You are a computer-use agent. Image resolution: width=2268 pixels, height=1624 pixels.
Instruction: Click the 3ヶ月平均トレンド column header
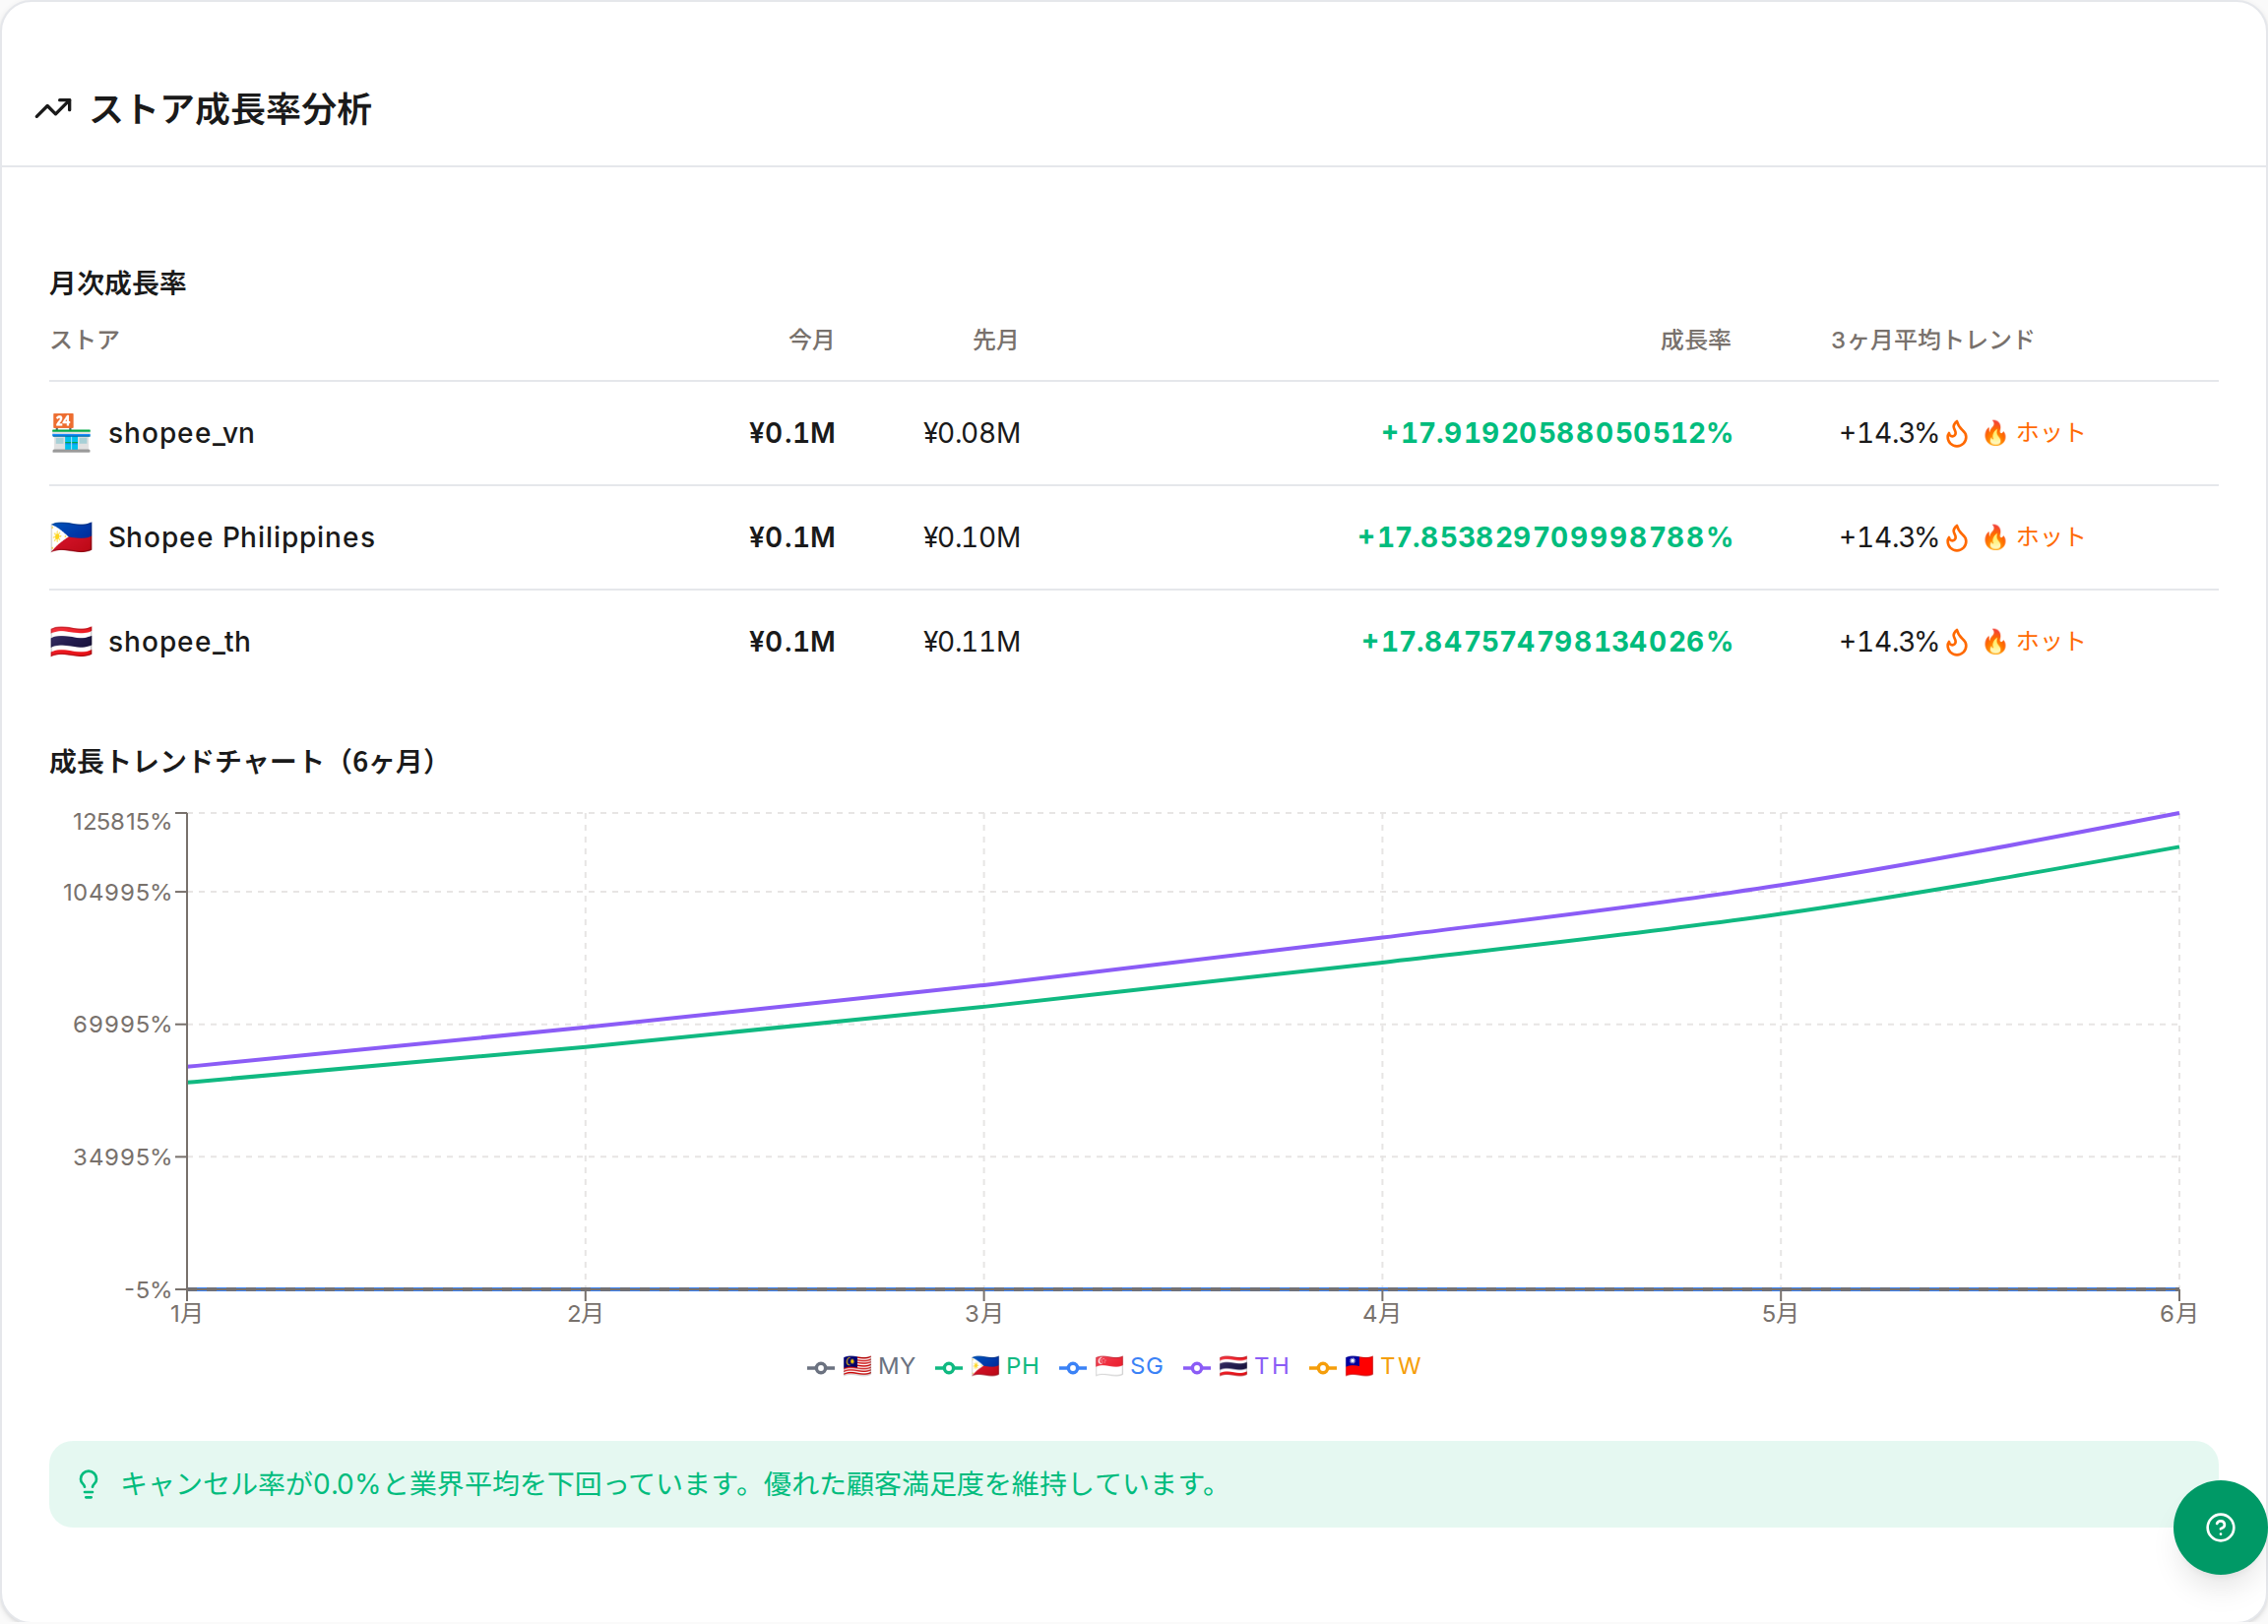(1932, 340)
